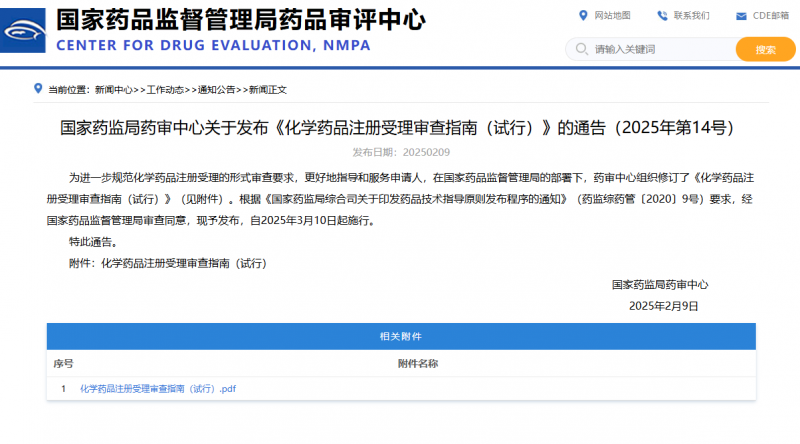Image resolution: width=800 pixels, height=444 pixels.
Task: Click the CDE mailbox envelope icon
Action: (x=740, y=16)
